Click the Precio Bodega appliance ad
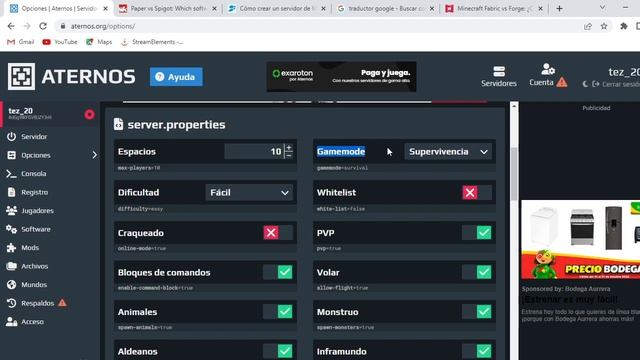Viewport: 640px width, 360px height. coord(580,239)
